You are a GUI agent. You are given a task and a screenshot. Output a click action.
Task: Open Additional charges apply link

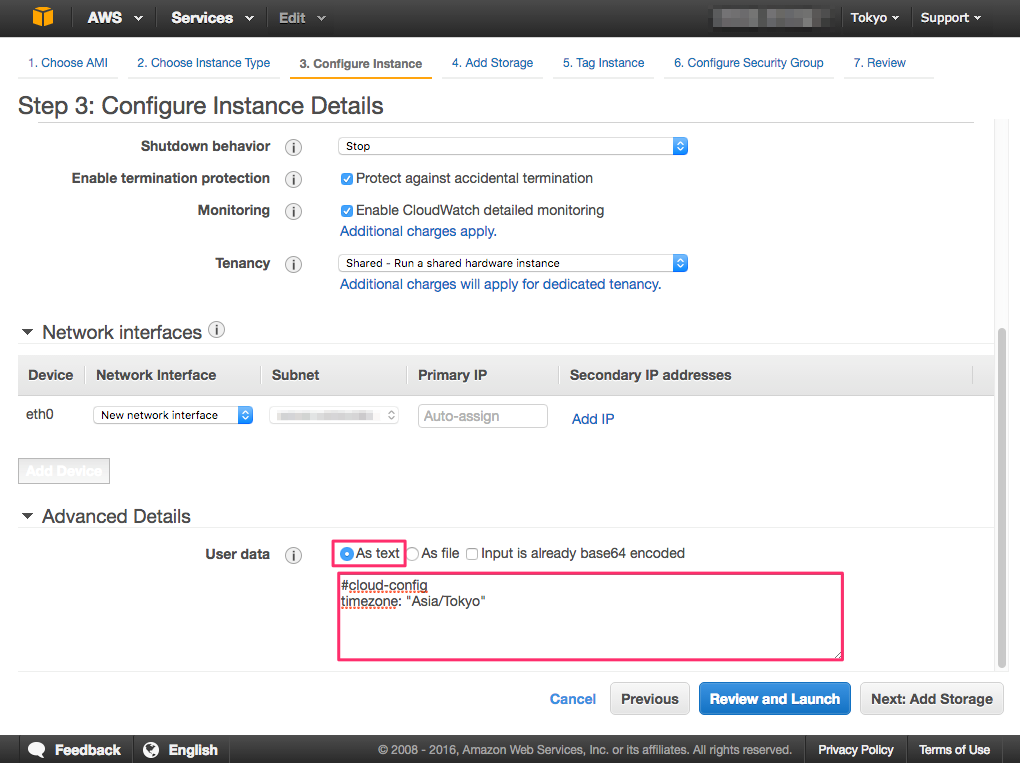418,232
